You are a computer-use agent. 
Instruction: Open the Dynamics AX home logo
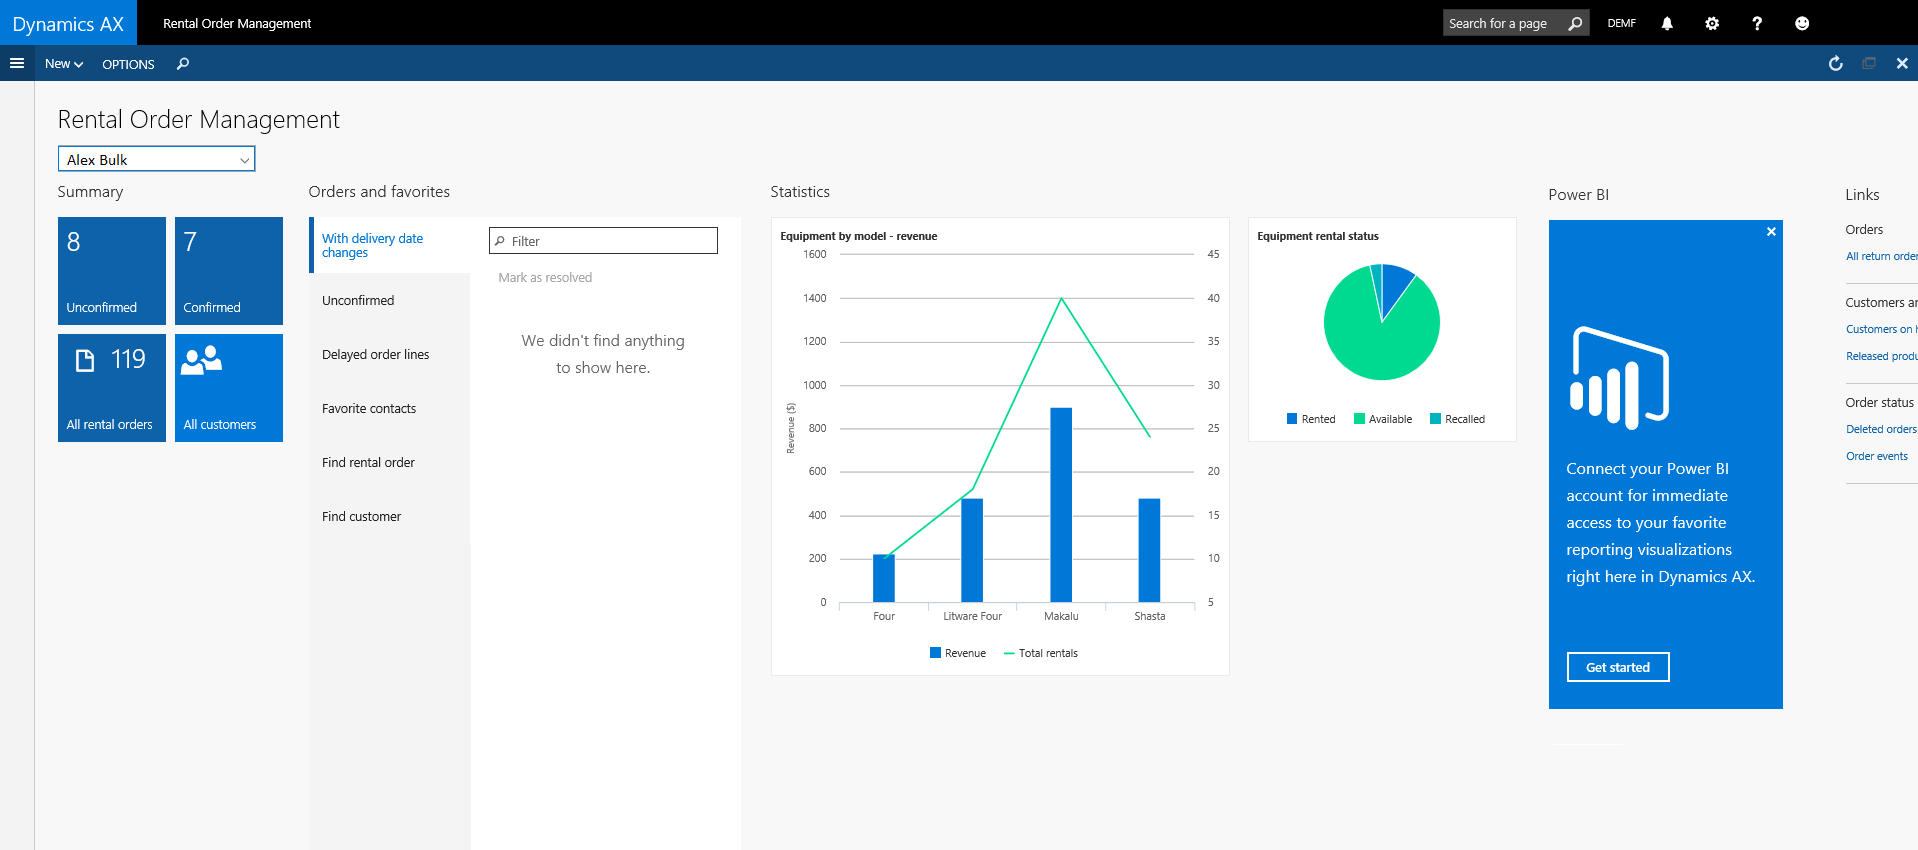[68, 23]
